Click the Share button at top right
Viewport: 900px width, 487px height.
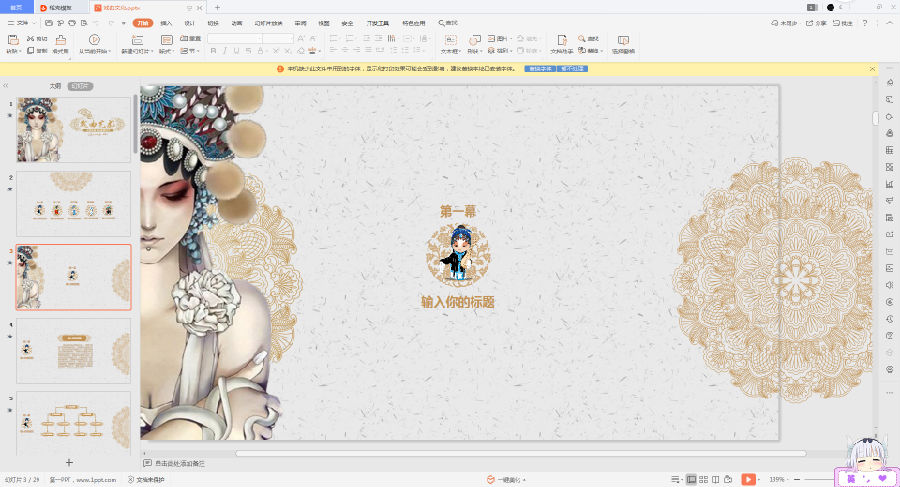[x=816, y=23]
